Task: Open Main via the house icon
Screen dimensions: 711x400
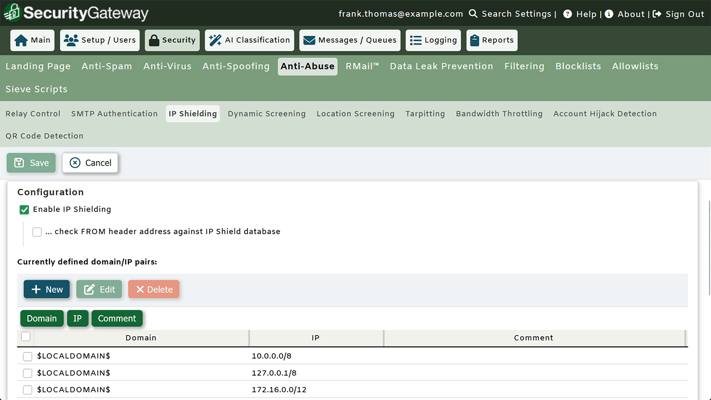Action: click(21, 40)
